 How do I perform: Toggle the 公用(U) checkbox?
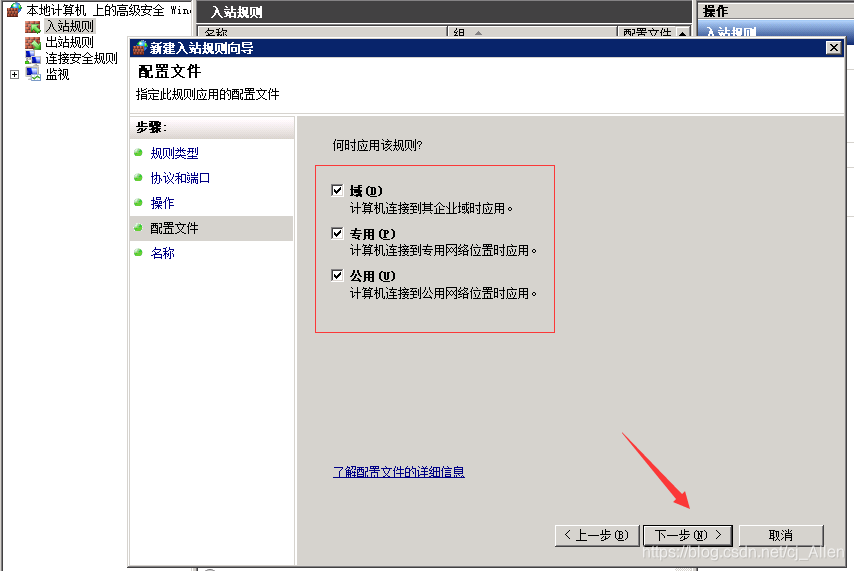pos(337,275)
